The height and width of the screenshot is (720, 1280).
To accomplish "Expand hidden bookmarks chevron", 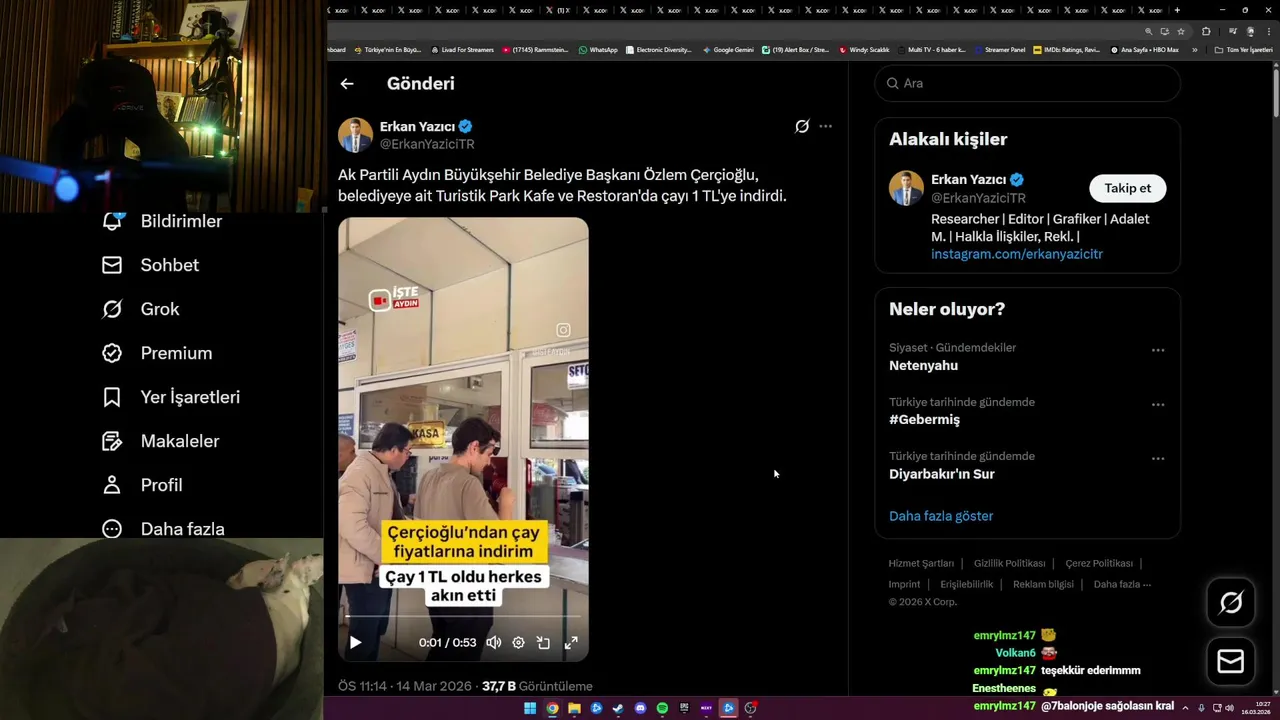I will [x=1194, y=49].
